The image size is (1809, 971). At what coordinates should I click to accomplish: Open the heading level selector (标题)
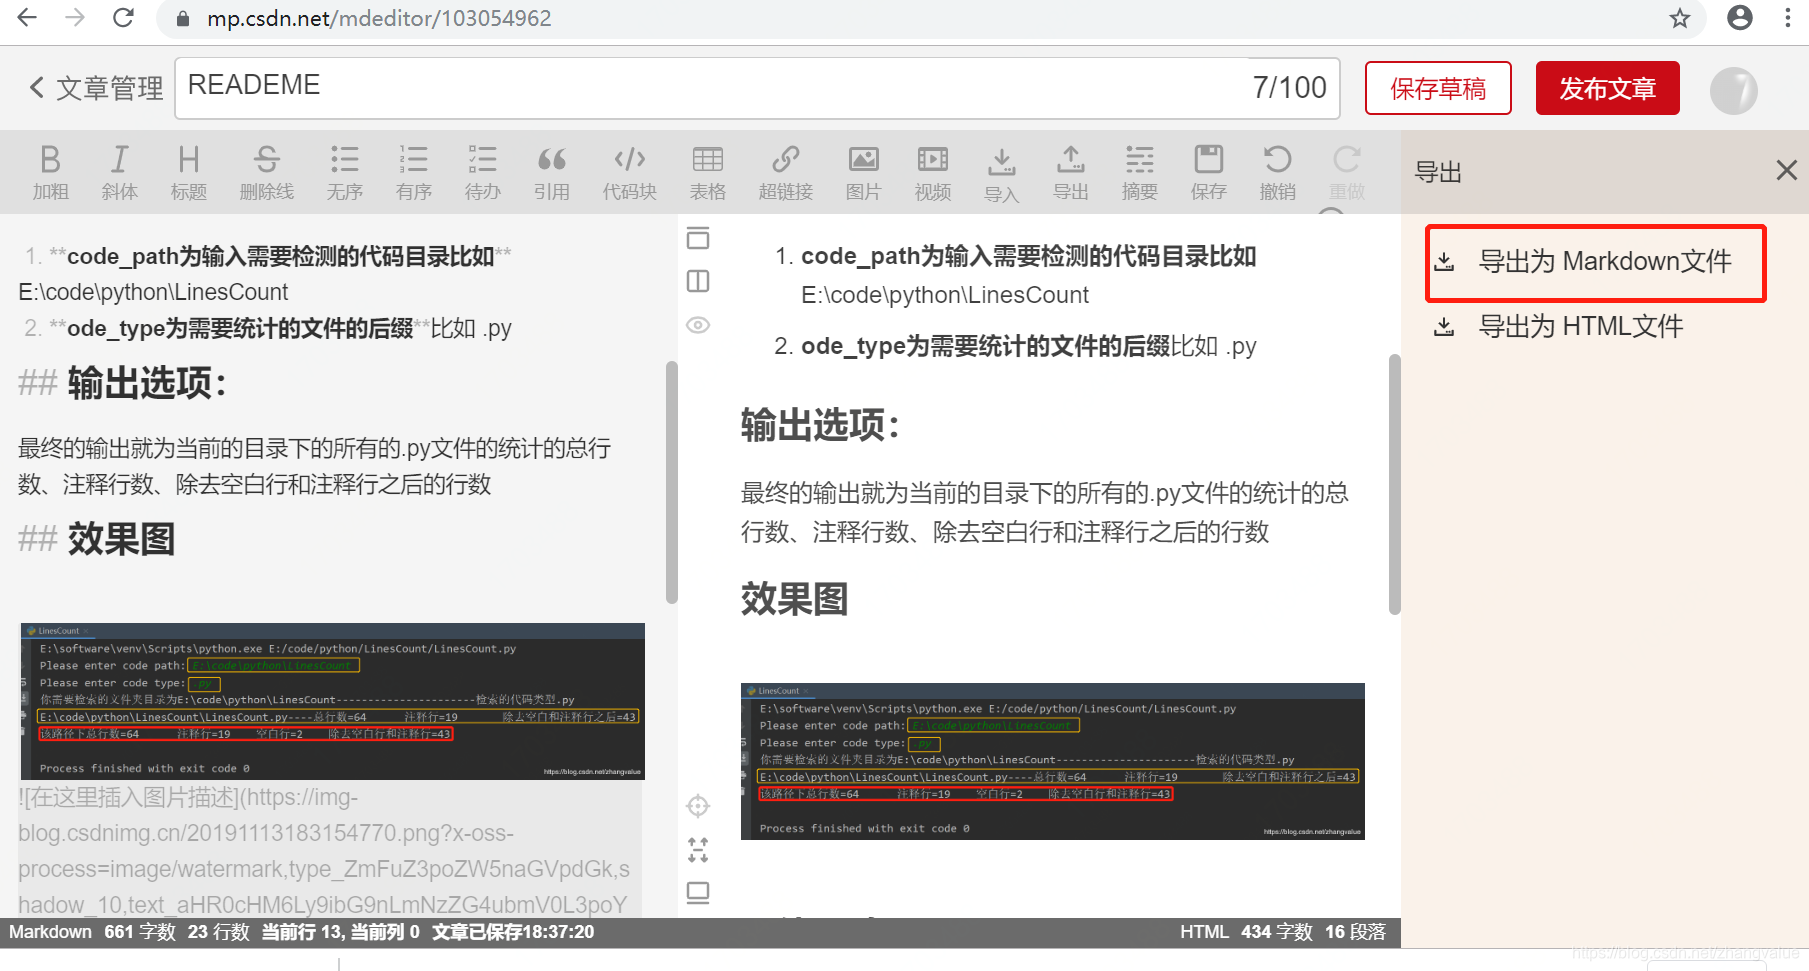coord(188,170)
